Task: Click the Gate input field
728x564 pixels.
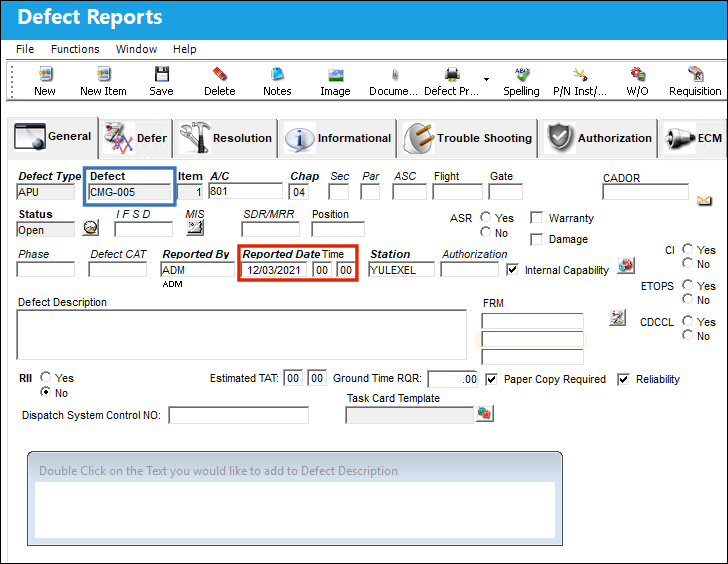Action: [x=506, y=192]
